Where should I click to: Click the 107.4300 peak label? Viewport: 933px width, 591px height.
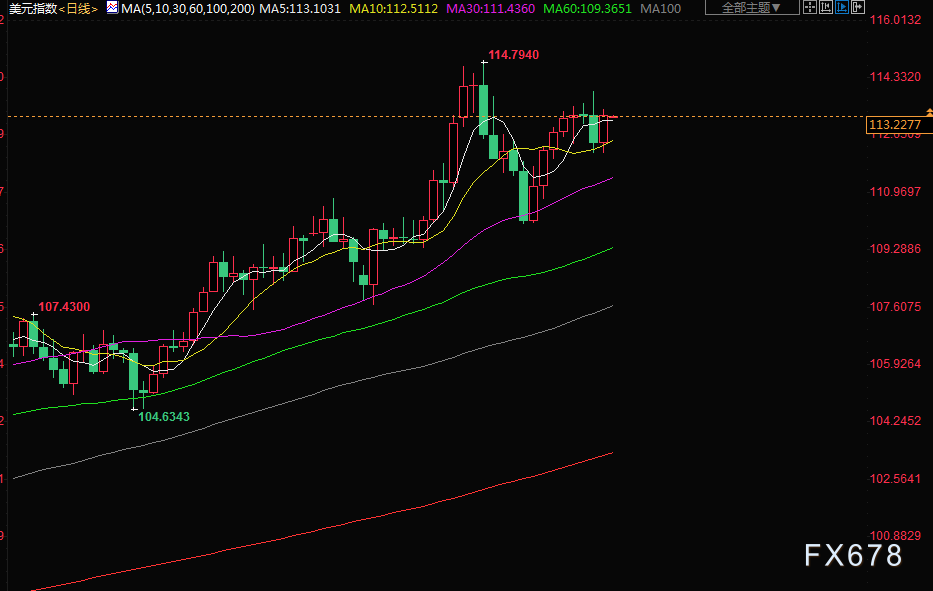point(64,307)
